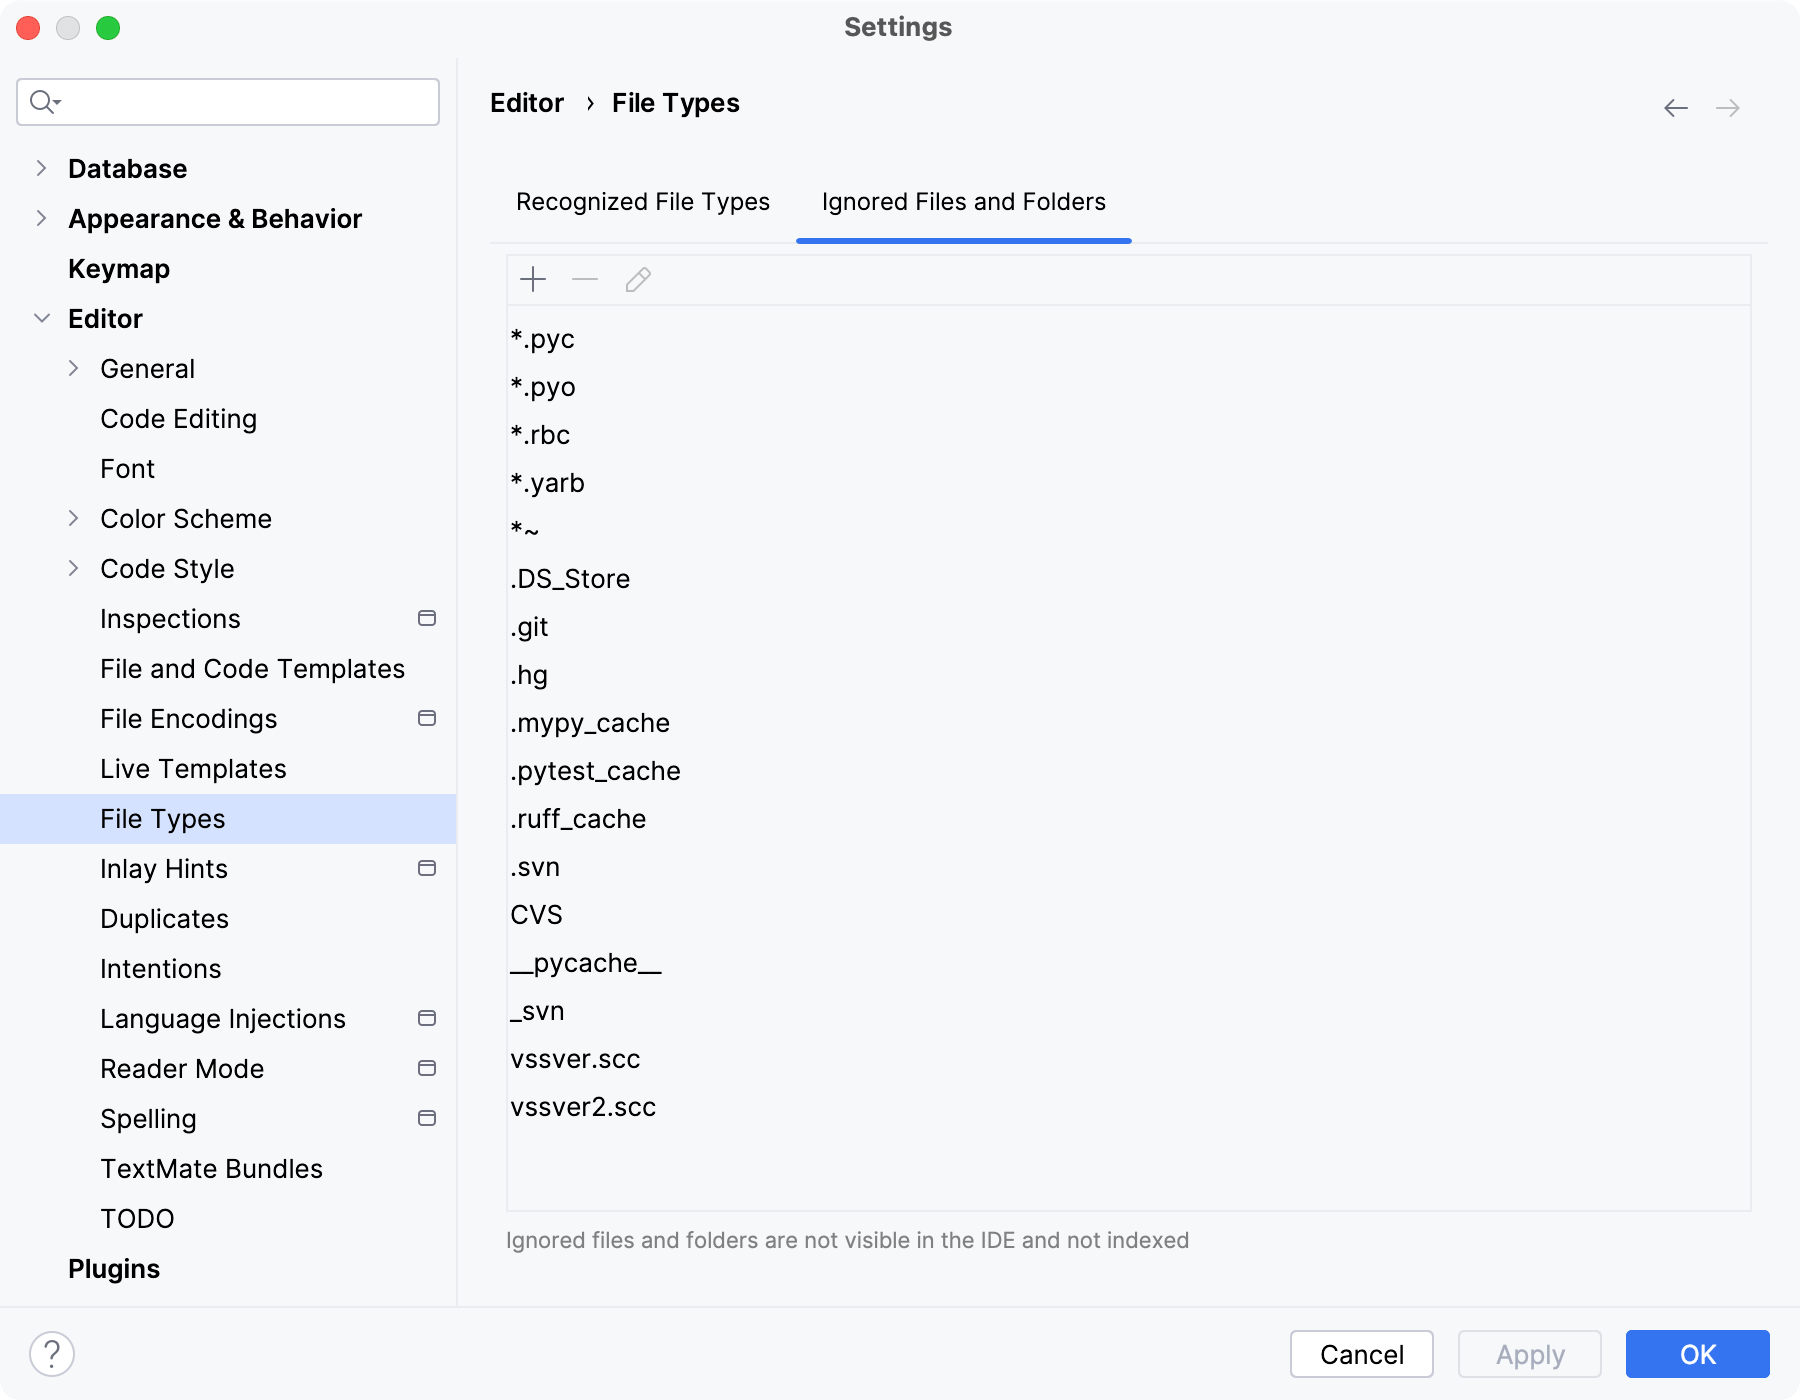Click the modified-settings icon next to Inspections

pos(427,618)
